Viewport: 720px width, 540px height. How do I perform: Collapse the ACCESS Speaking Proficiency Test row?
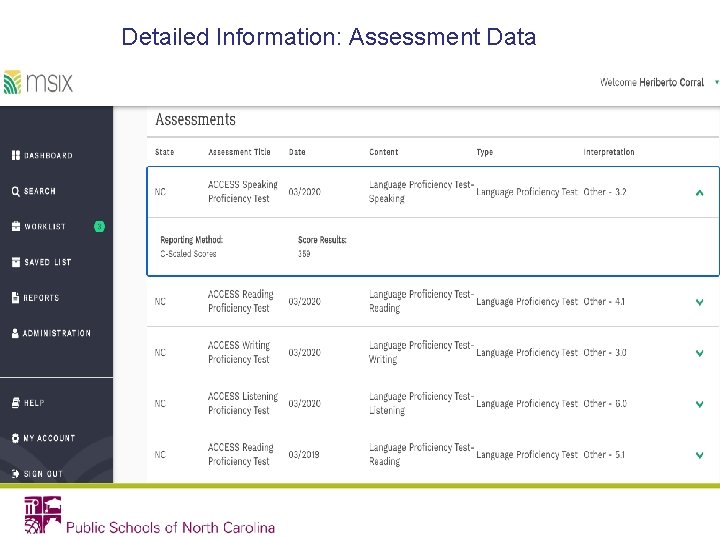point(699,193)
